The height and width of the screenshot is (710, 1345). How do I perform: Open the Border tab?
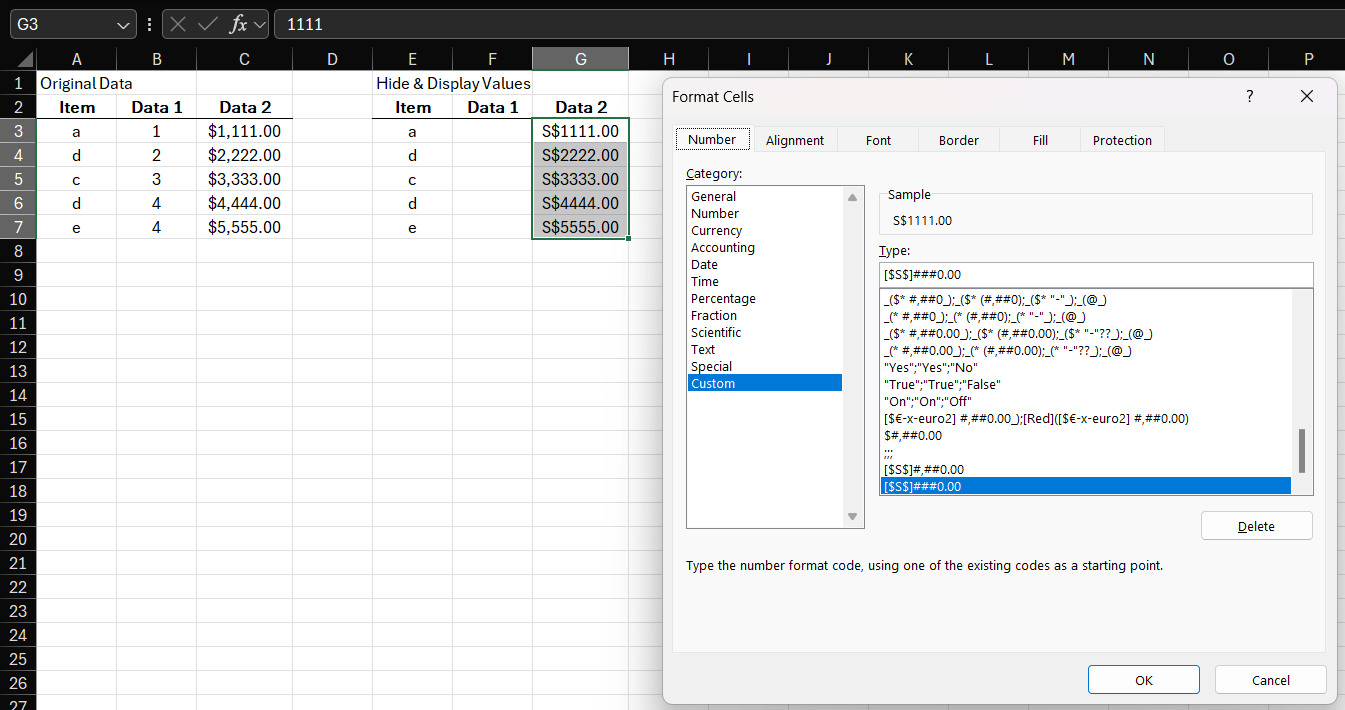point(959,140)
